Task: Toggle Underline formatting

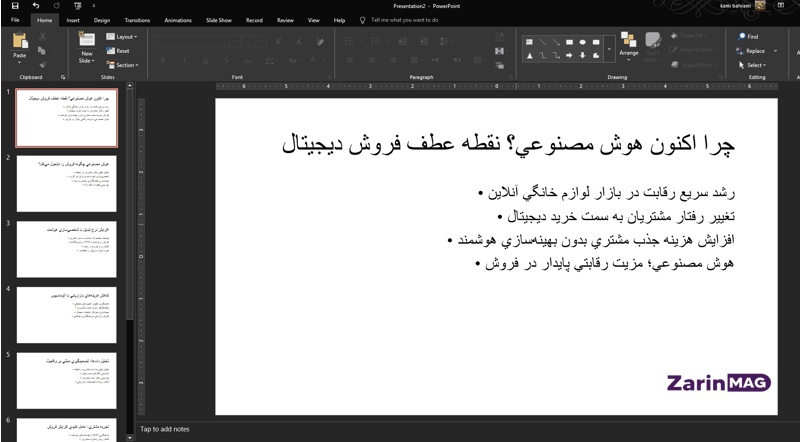Action: pos(205,60)
